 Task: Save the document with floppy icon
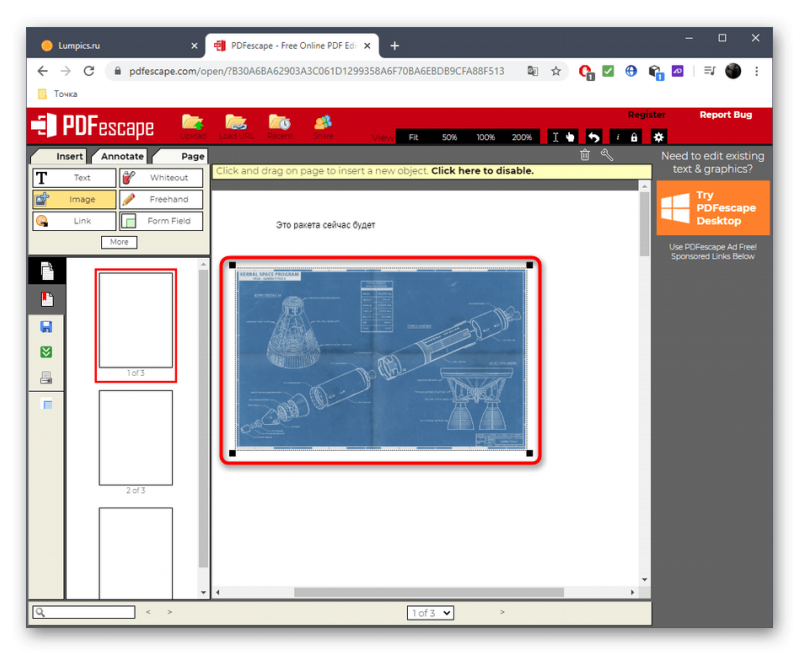(x=46, y=326)
